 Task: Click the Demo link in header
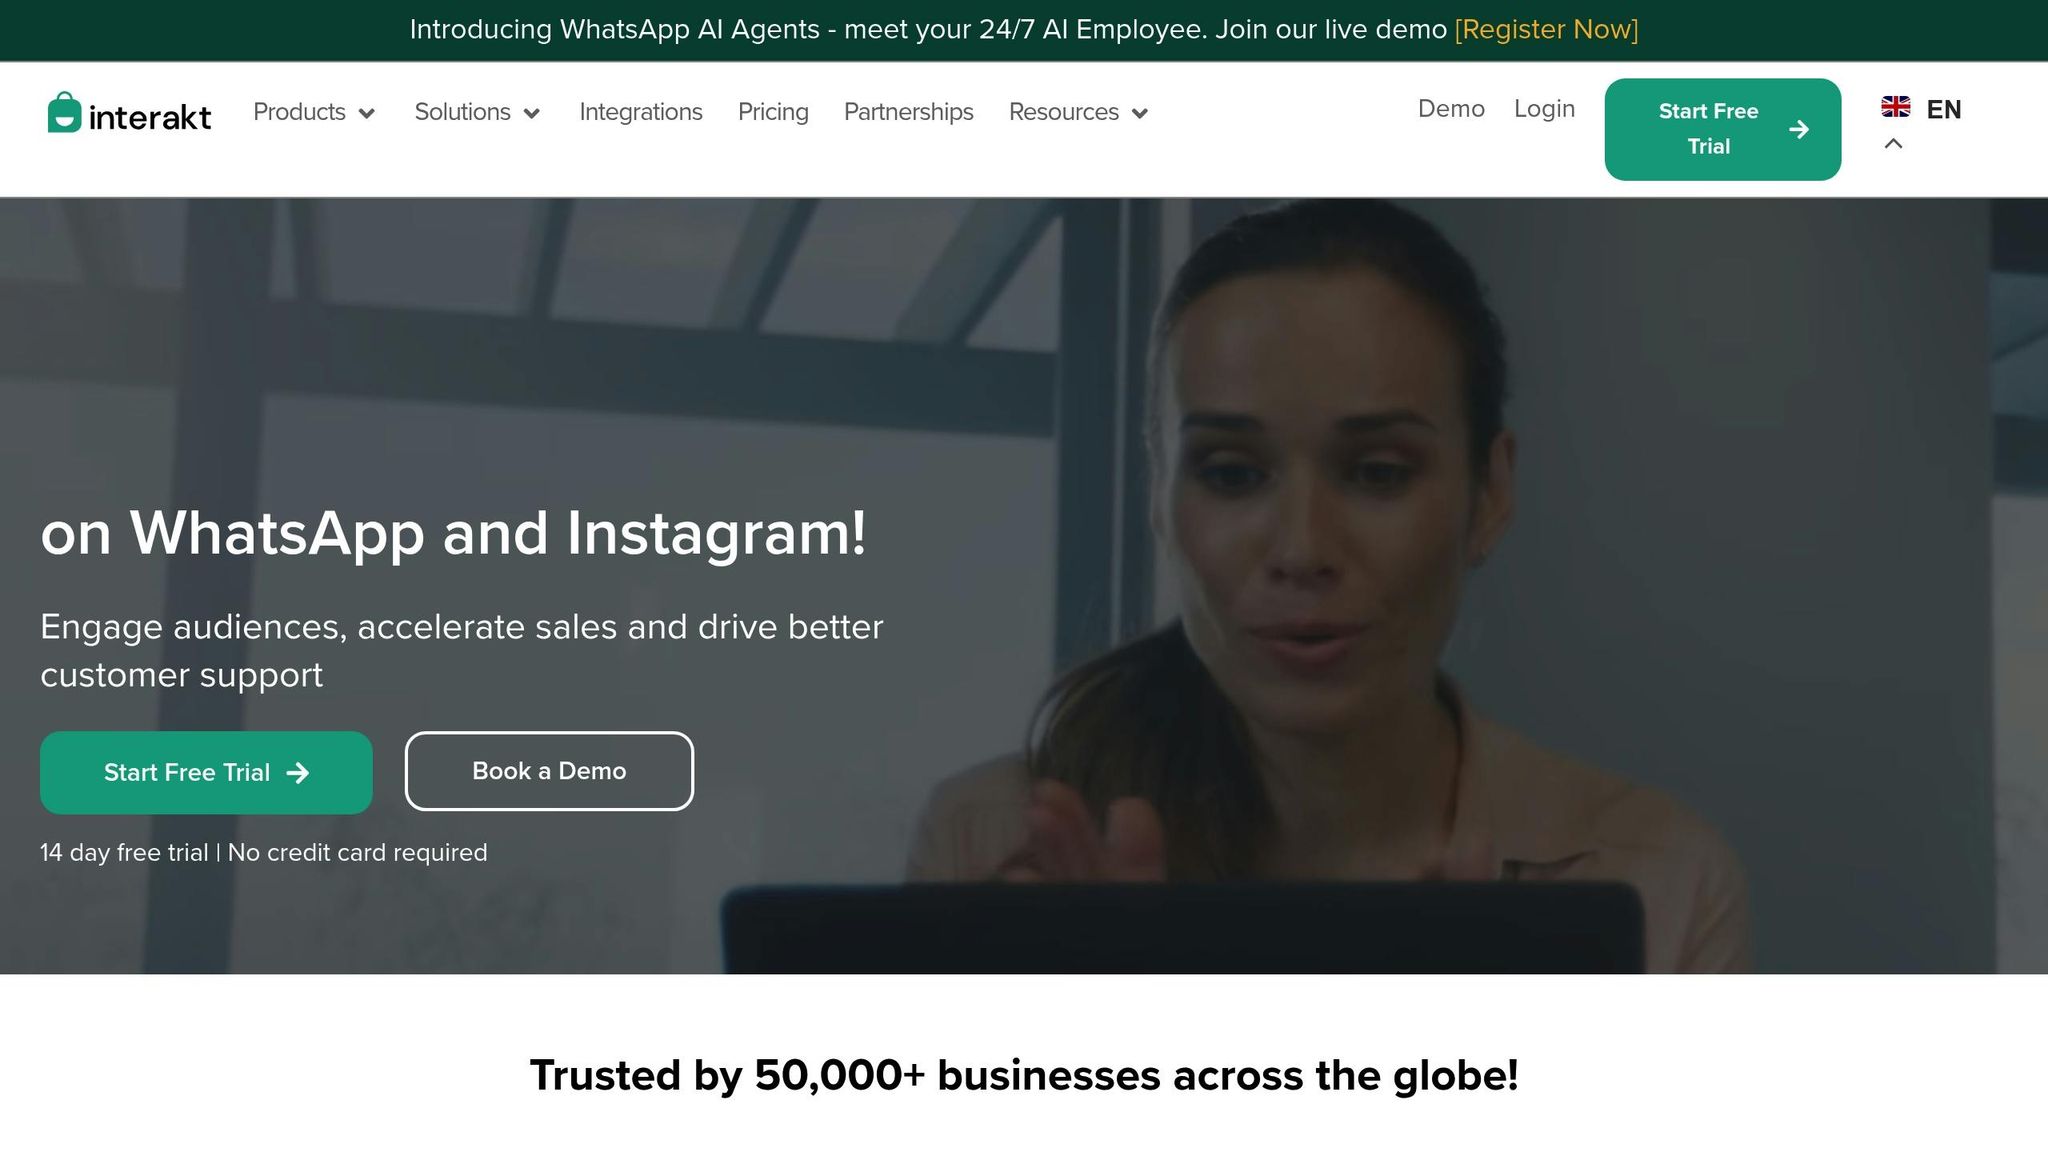point(1451,109)
